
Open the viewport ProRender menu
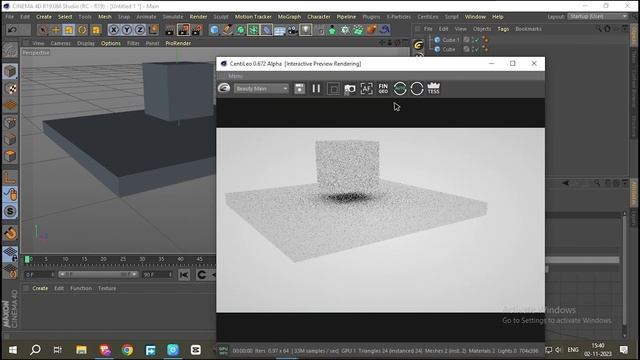point(178,43)
